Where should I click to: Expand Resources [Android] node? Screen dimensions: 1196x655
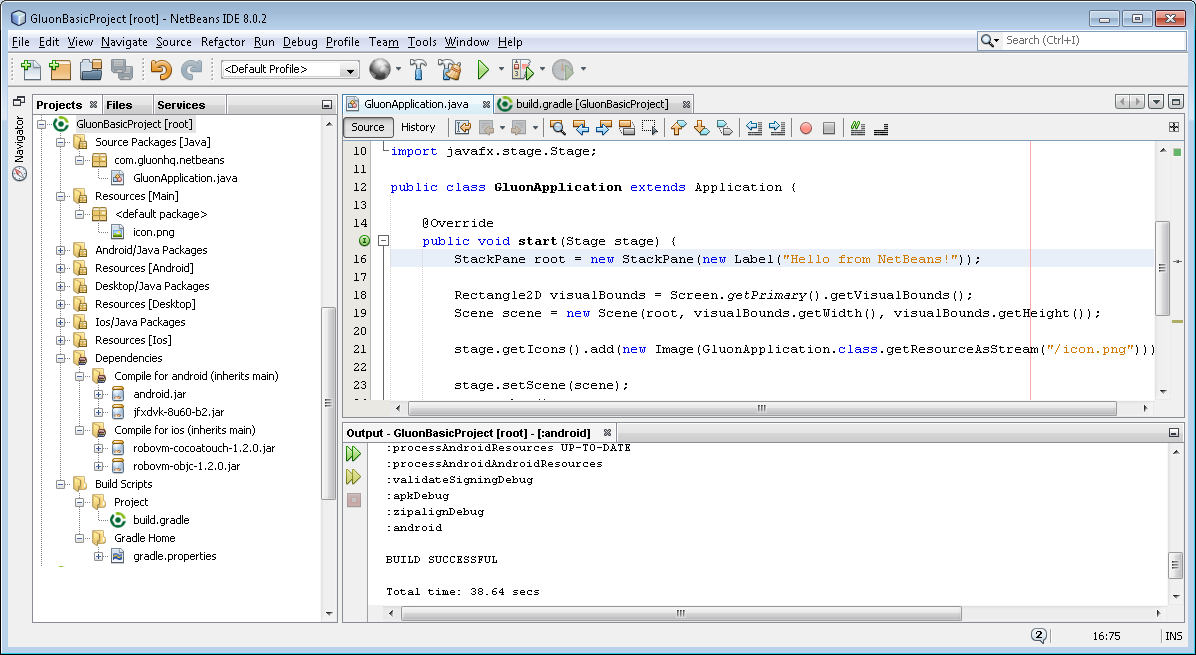(60, 268)
